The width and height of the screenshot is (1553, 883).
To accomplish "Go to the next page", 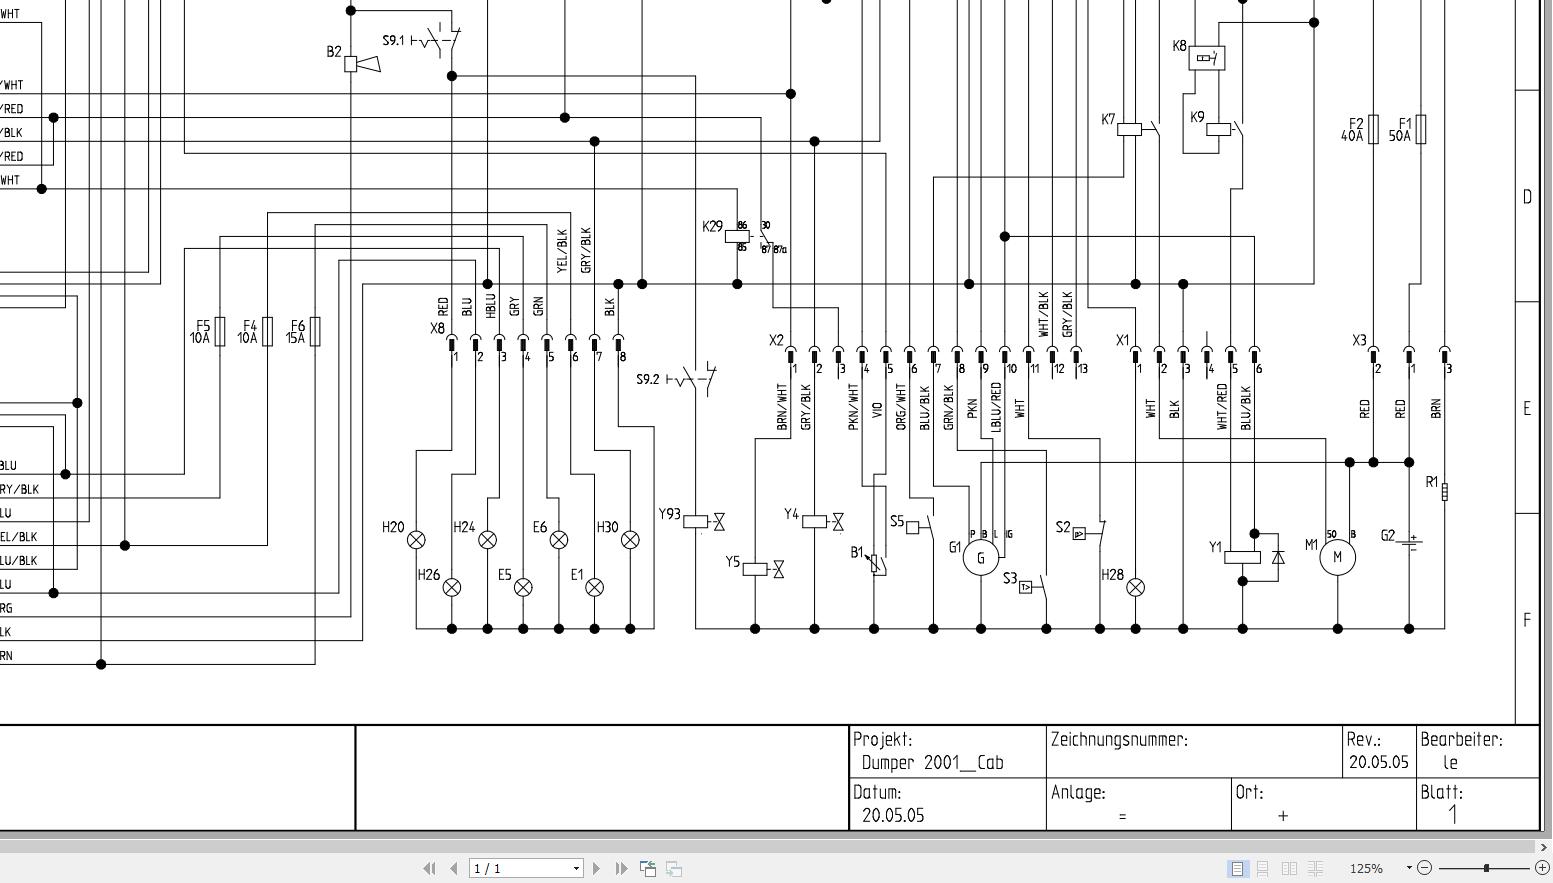I will (x=597, y=868).
